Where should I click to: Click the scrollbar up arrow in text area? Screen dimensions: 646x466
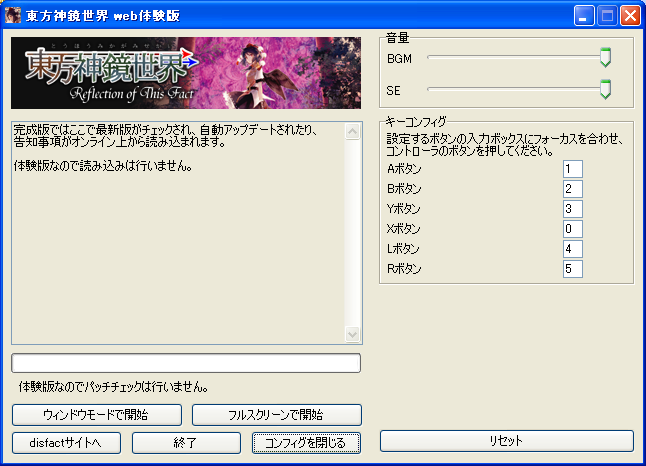point(352,130)
